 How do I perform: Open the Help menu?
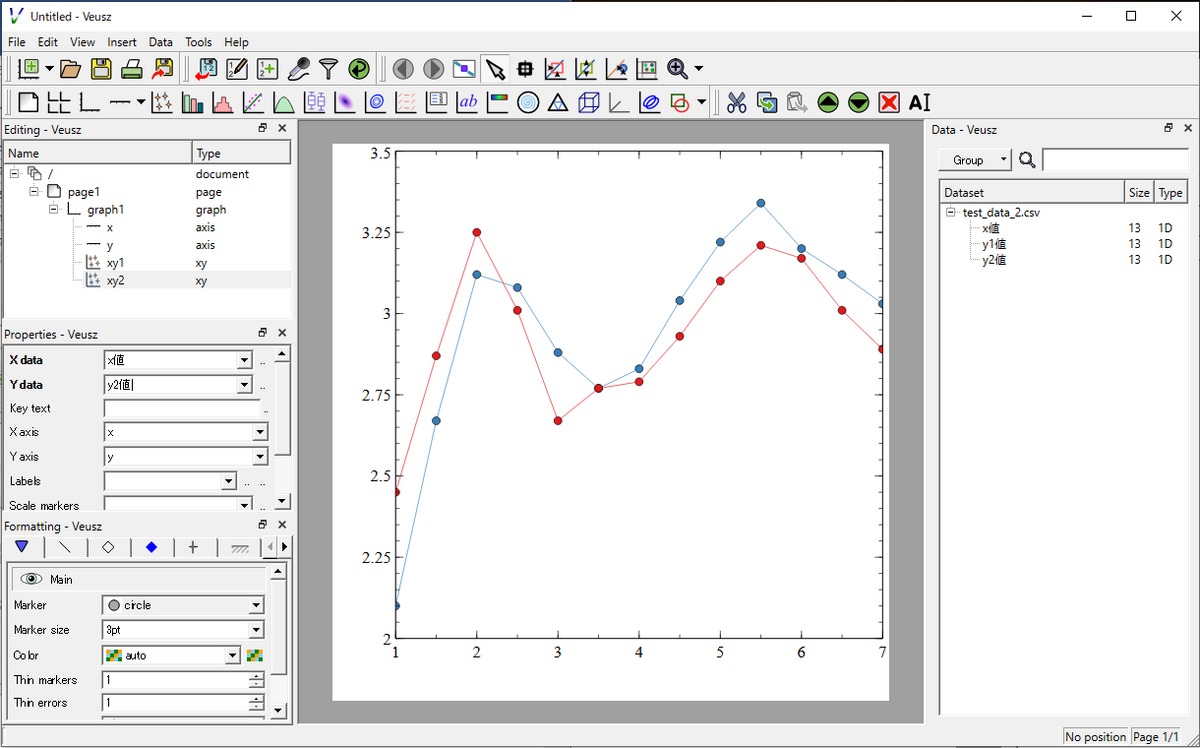click(x=236, y=42)
